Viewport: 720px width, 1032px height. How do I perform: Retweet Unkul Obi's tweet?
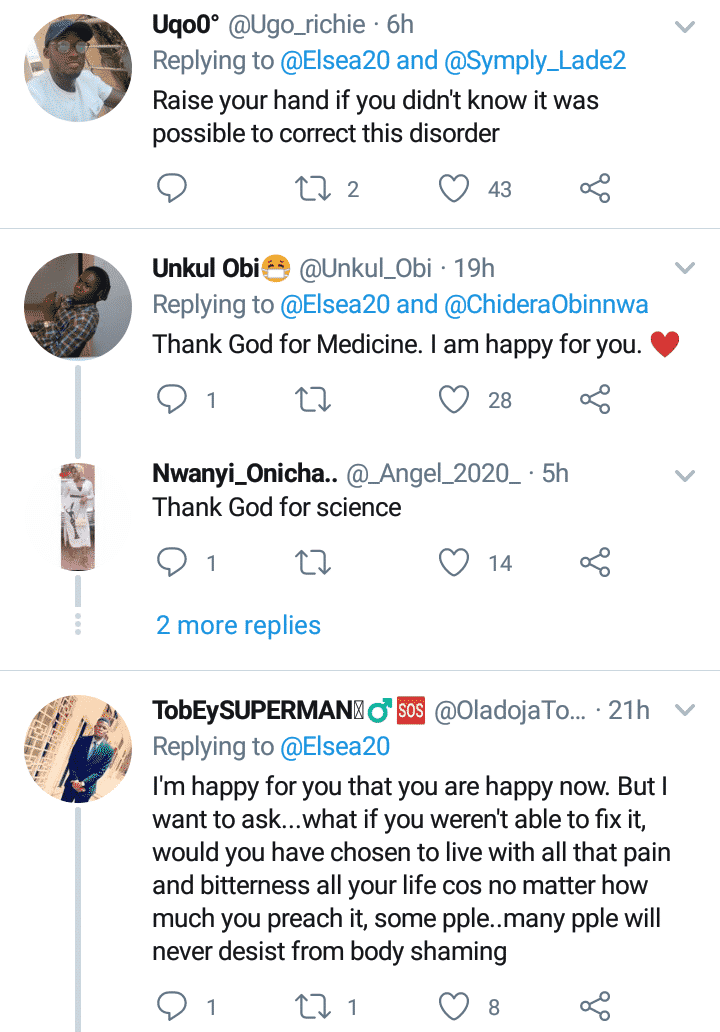(315, 400)
